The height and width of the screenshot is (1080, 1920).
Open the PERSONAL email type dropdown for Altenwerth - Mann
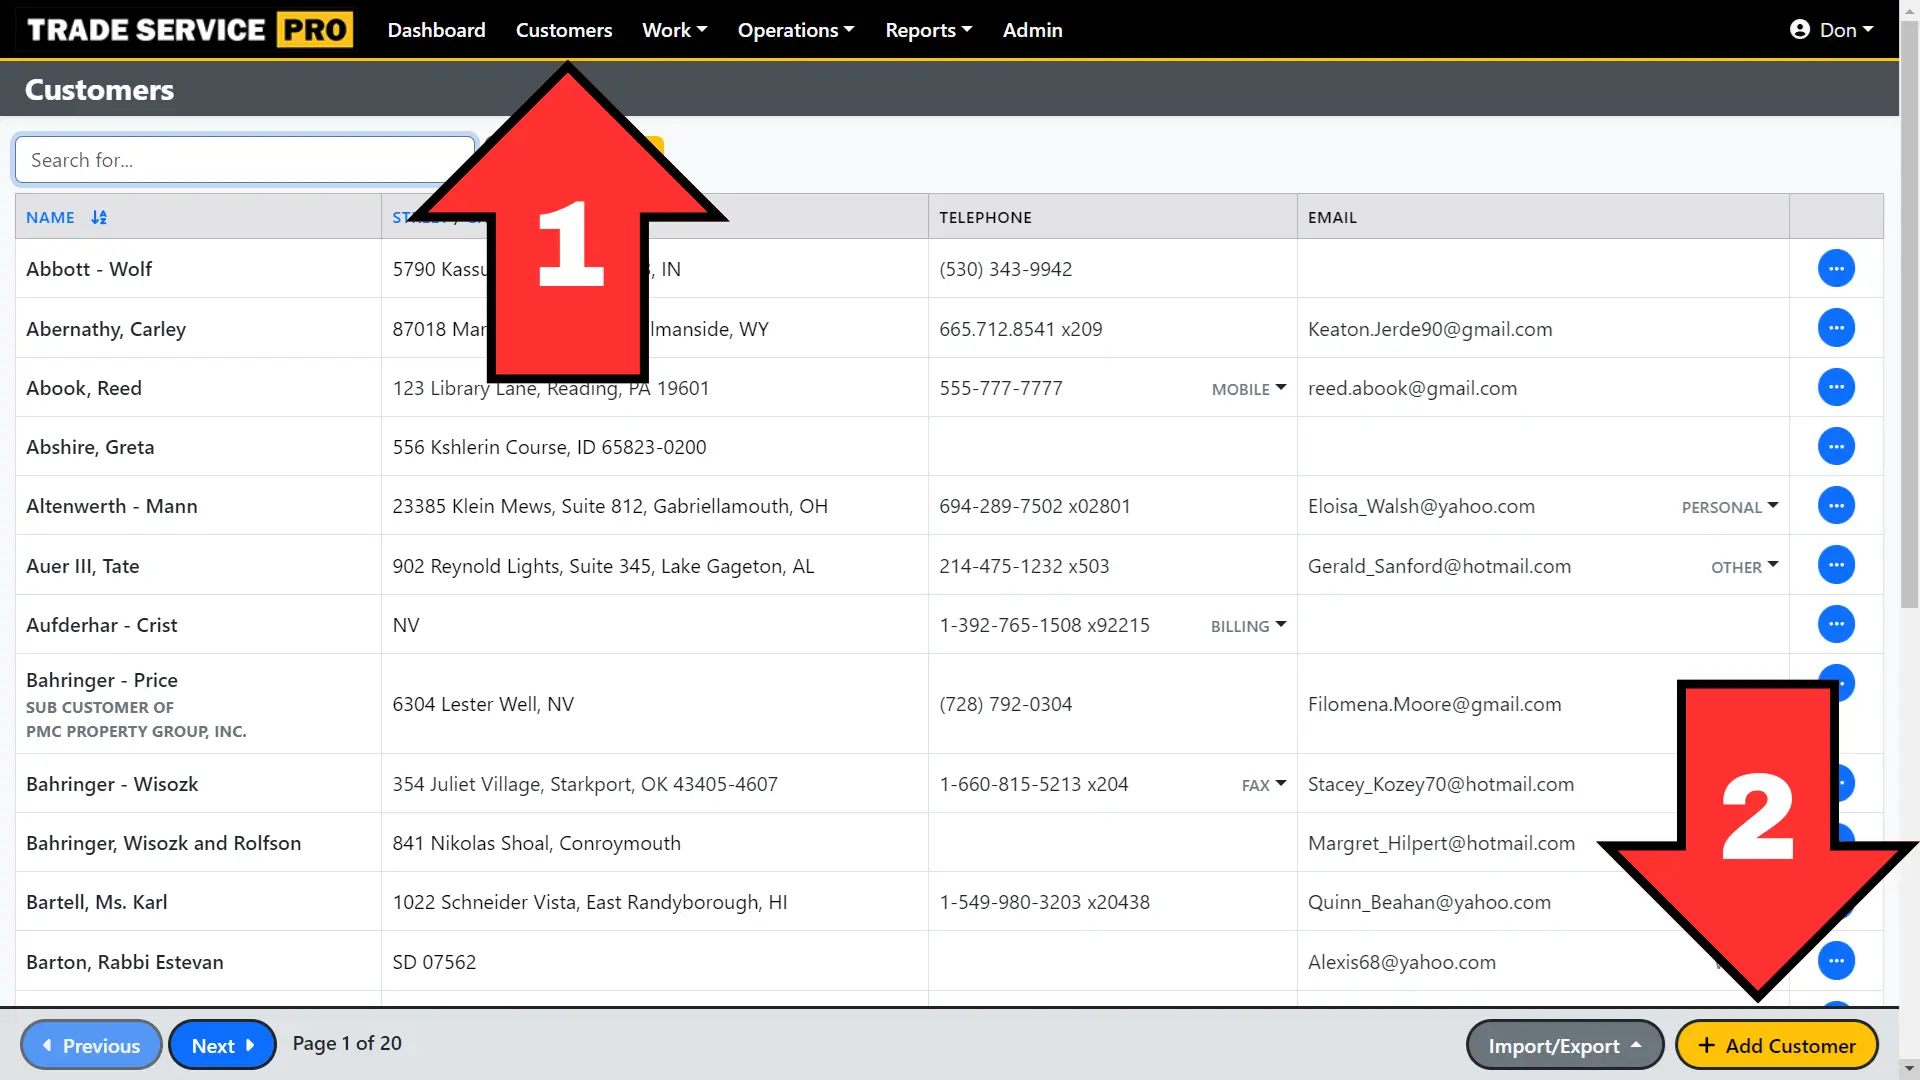tap(1773, 506)
